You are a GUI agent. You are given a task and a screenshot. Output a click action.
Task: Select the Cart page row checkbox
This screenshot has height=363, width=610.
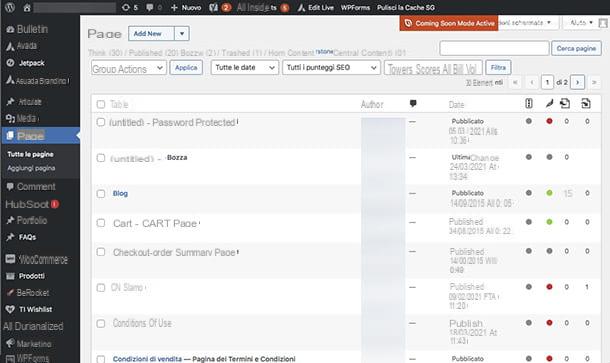(x=101, y=223)
